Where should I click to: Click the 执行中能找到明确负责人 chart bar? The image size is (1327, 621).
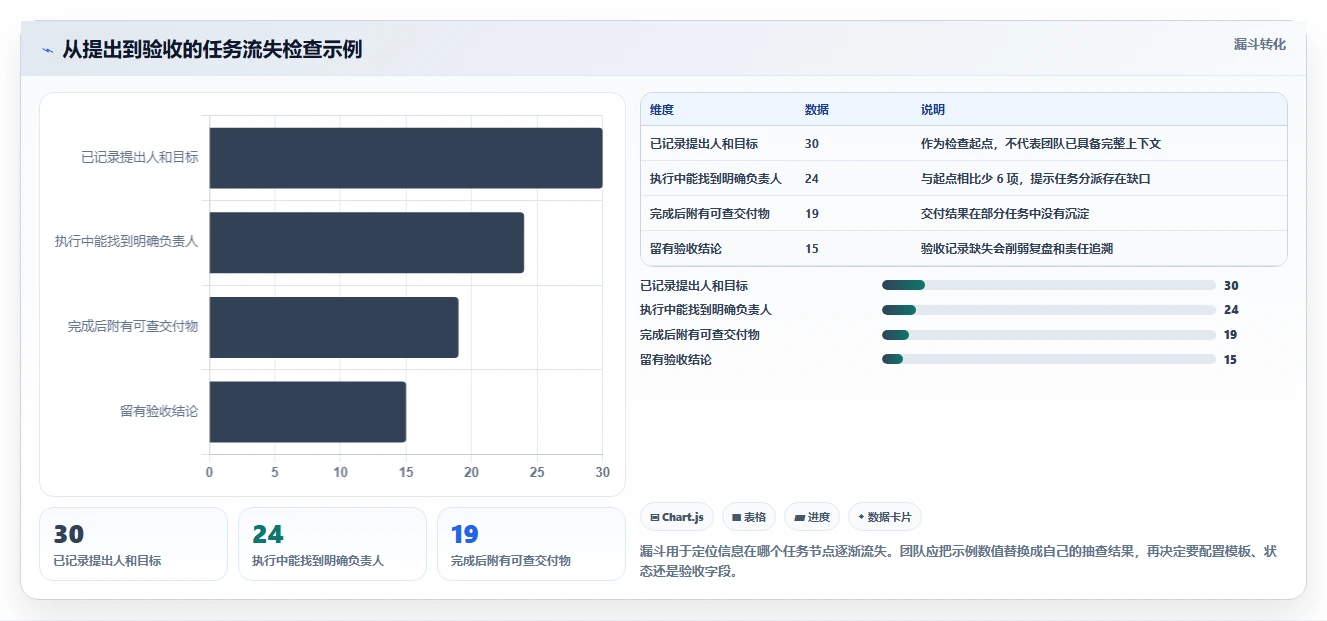pyautogui.click(x=367, y=242)
